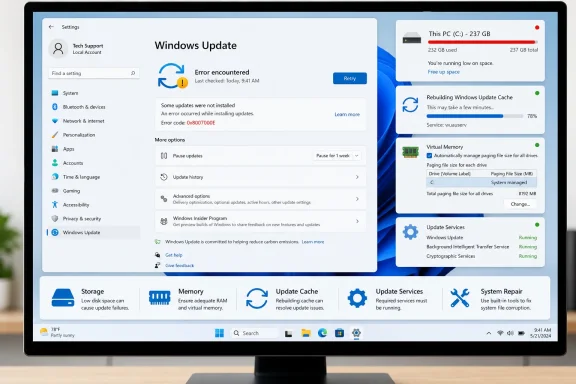Select System in the Settings sidebar

coord(94,93)
